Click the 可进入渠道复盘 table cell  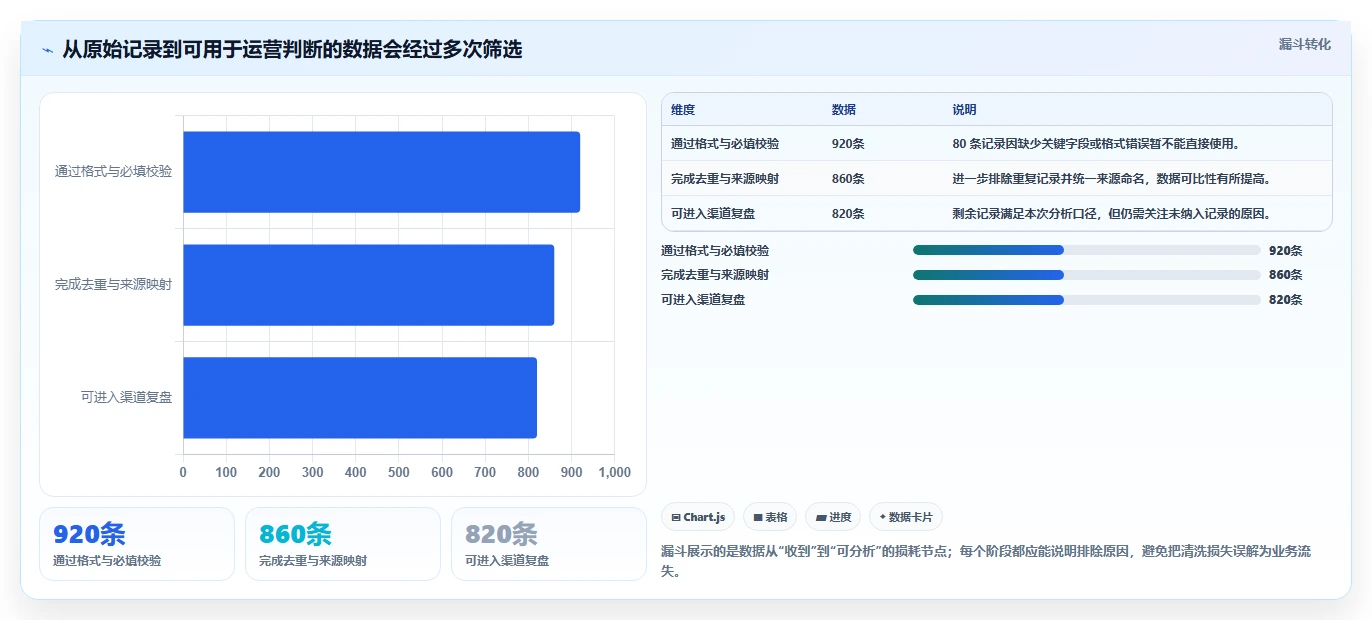click(713, 214)
